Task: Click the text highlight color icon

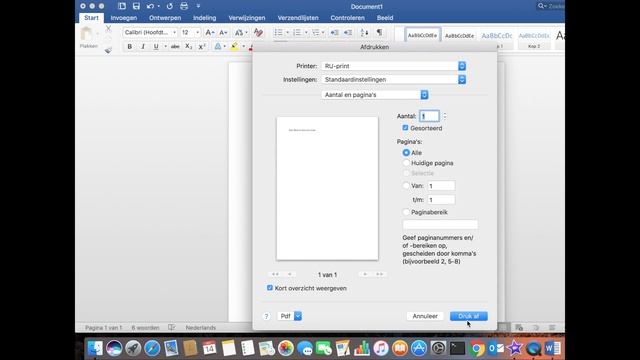Action: pos(234,47)
